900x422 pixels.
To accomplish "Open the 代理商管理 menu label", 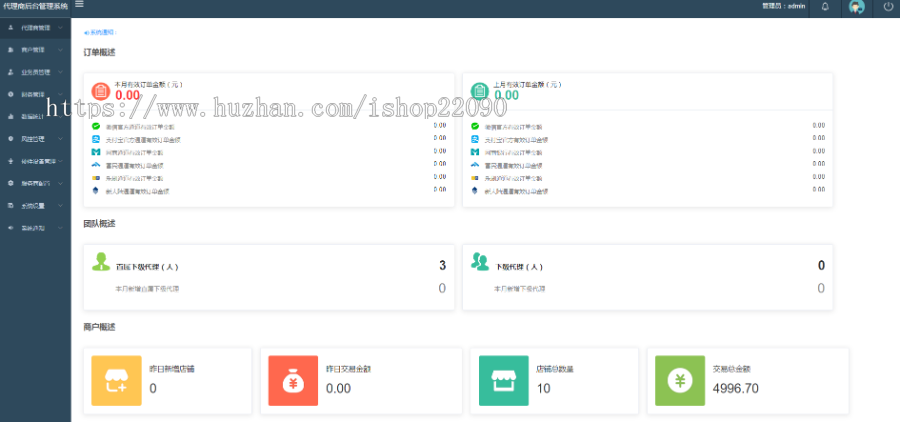I will pos(36,28).
